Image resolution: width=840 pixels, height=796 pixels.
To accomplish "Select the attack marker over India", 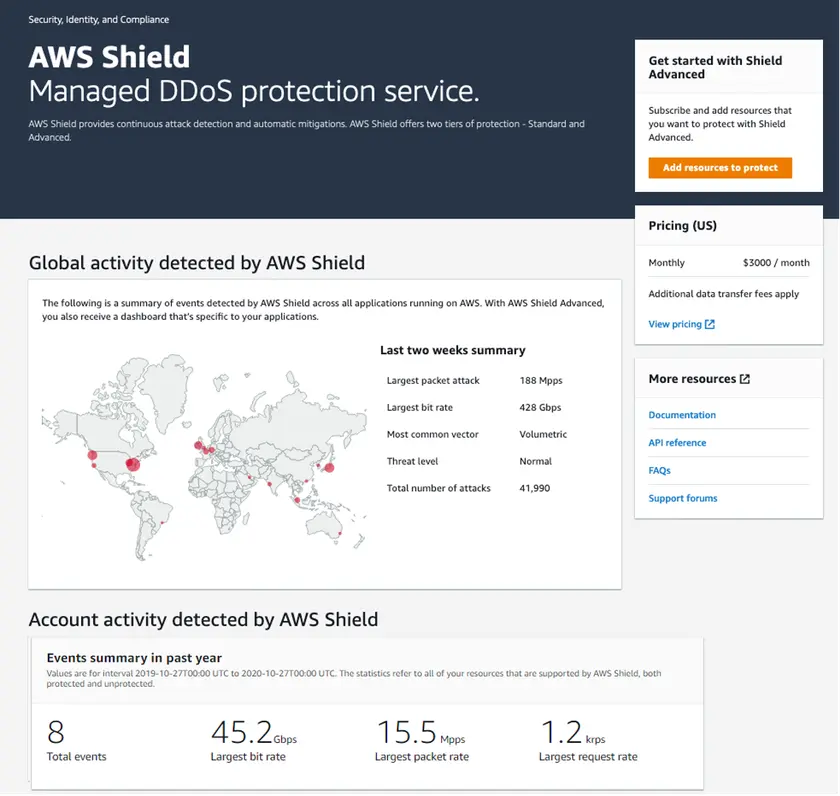I will [x=270, y=484].
